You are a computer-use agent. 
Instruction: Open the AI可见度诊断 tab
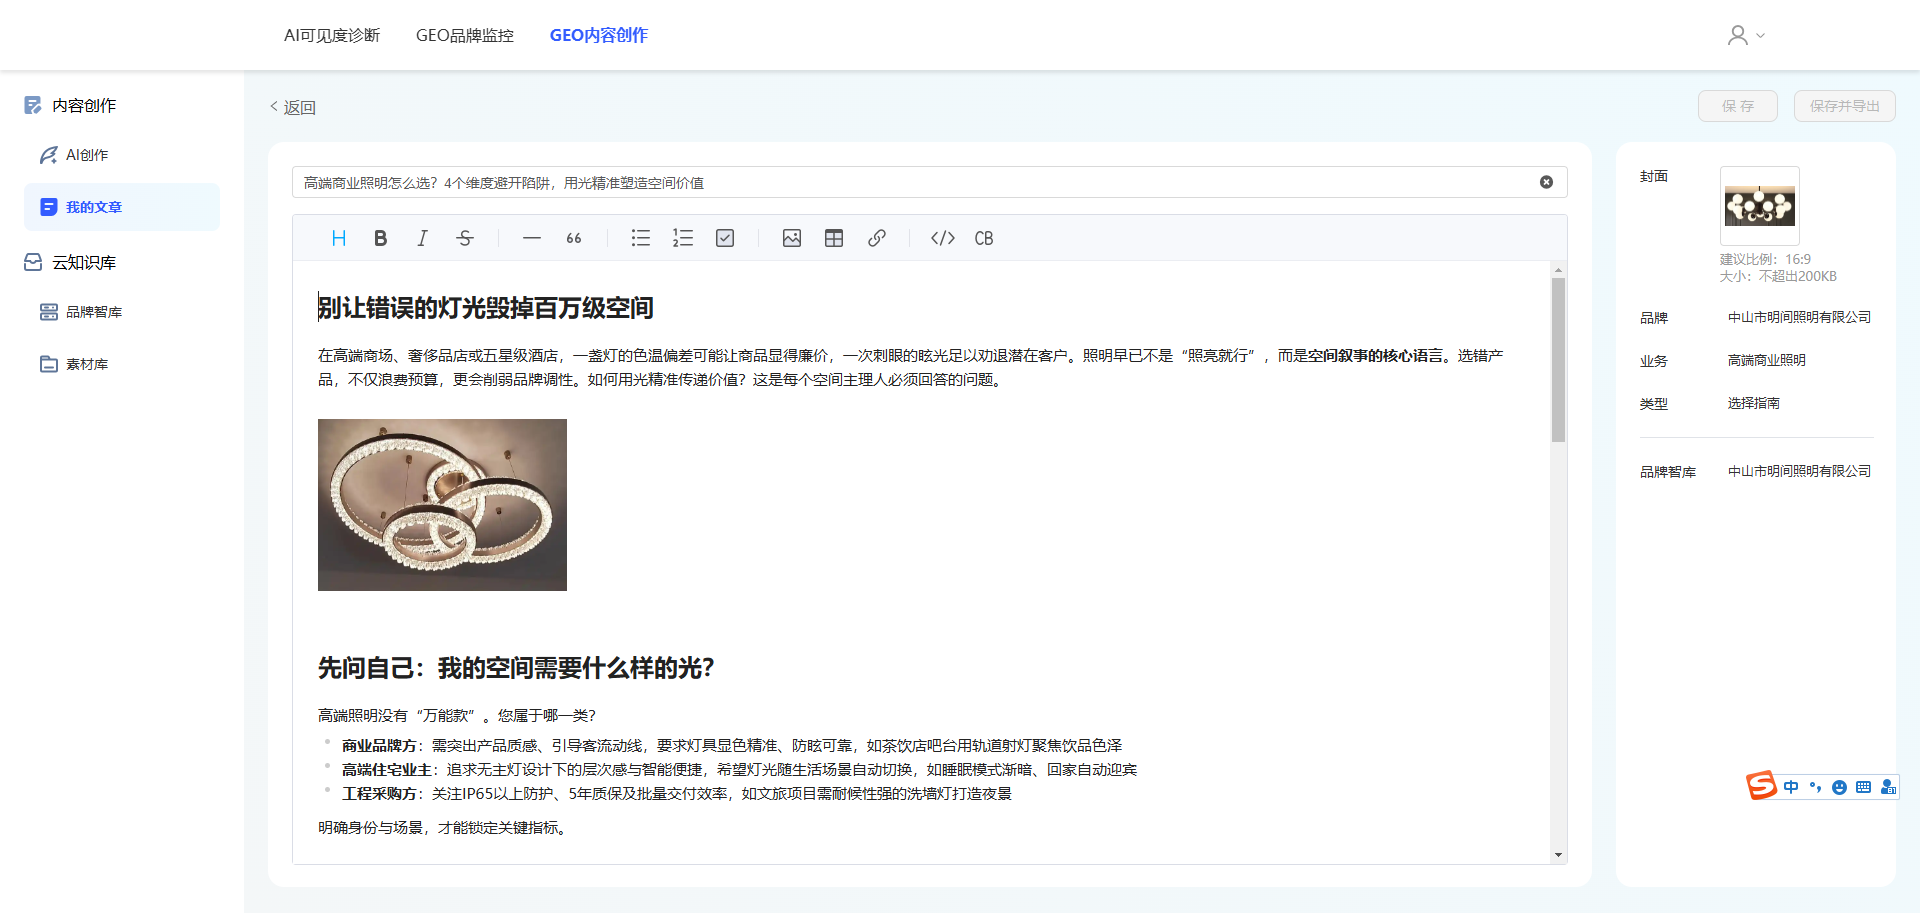(x=332, y=35)
